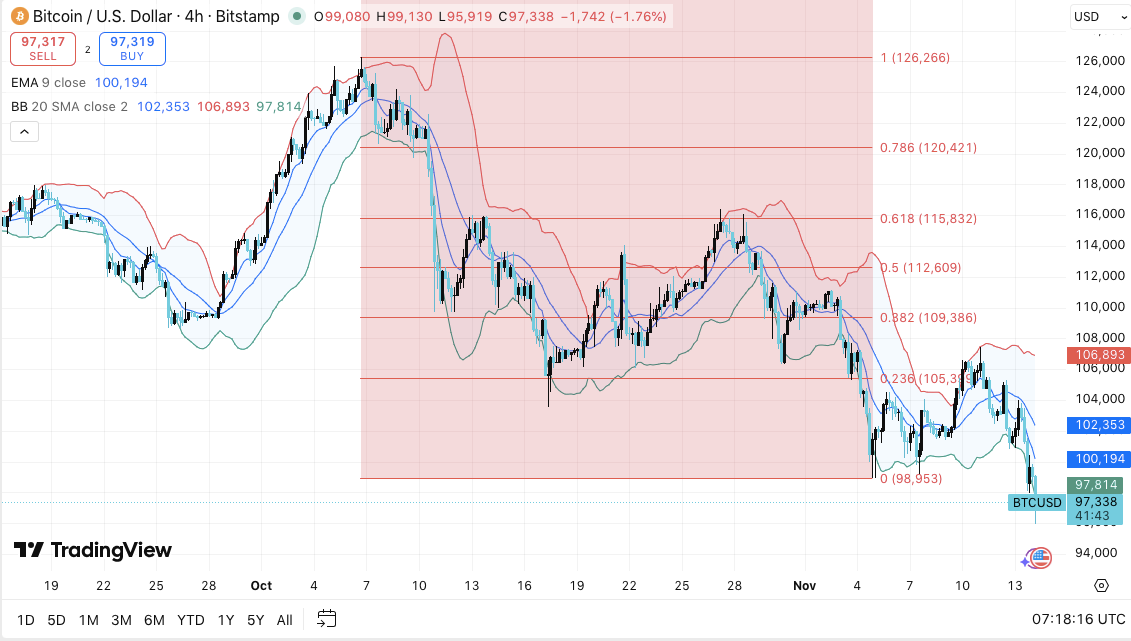The width and height of the screenshot is (1131, 641).
Task: Click the green market status dot
Action: coord(296,17)
